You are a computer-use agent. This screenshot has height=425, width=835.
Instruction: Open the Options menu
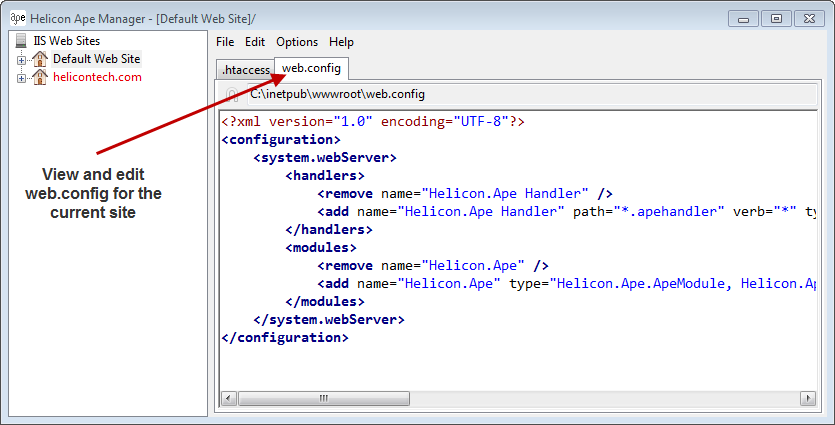297,42
